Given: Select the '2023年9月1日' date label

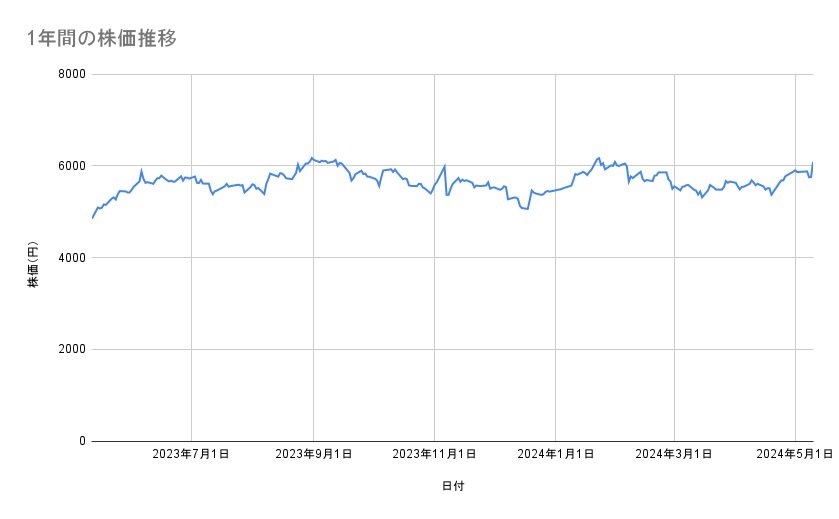Looking at the screenshot, I should click(313, 455).
